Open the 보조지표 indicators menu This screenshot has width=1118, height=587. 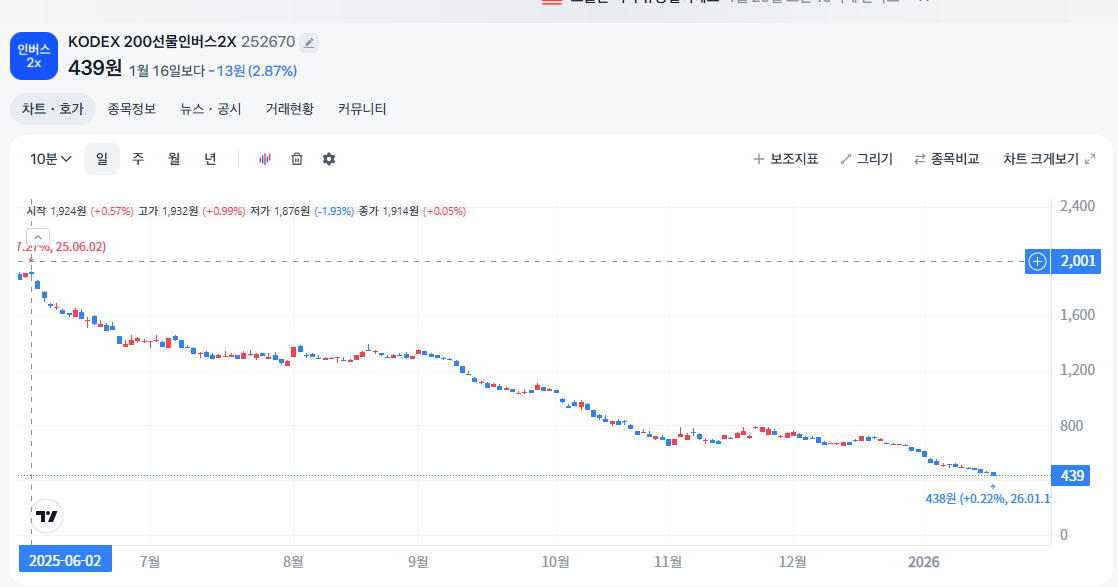(785, 159)
